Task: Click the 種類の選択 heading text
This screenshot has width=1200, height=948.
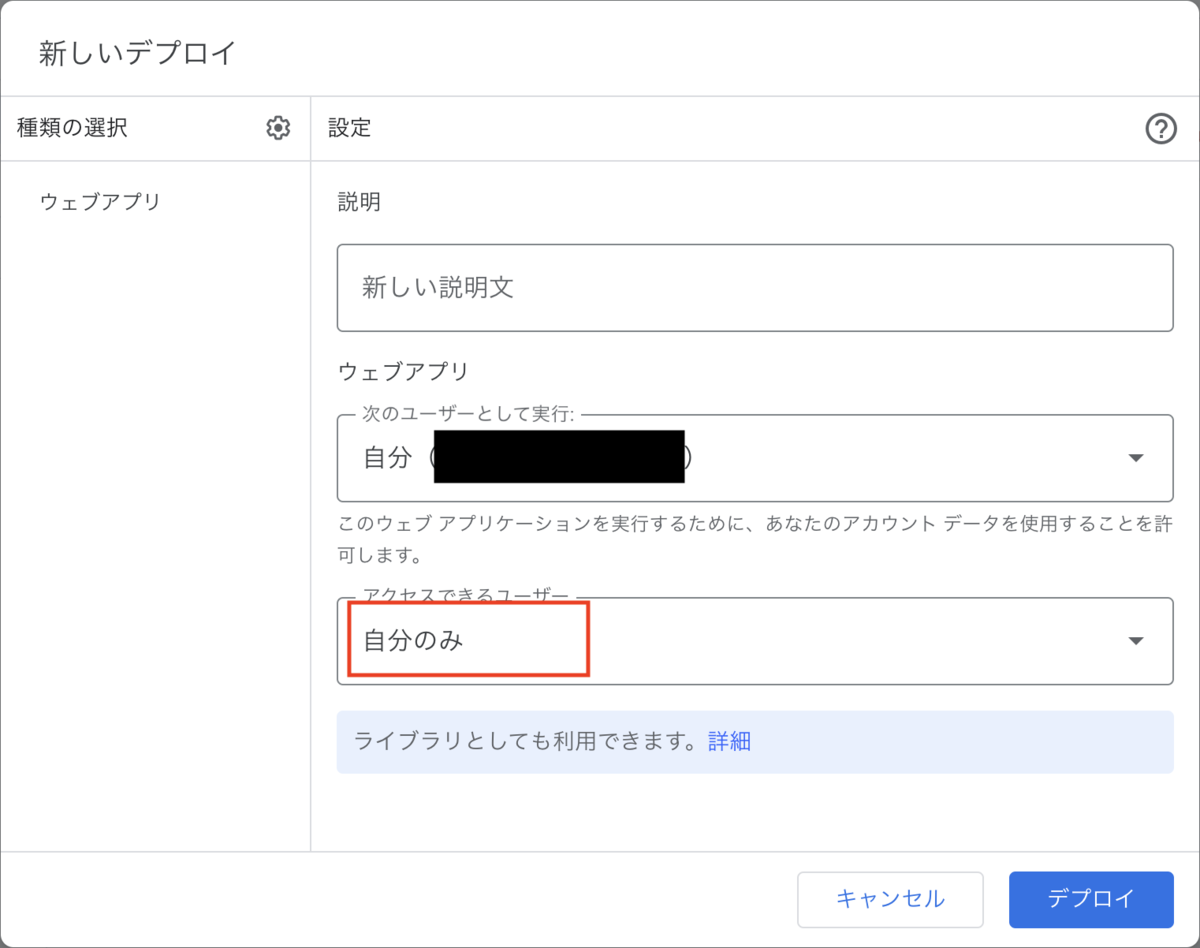Action: 72,128
